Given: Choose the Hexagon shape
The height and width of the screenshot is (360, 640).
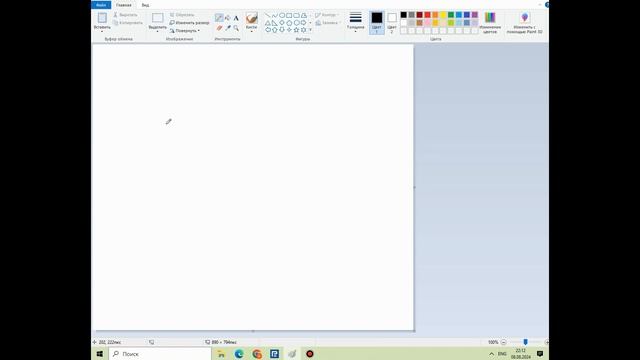Looking at the screenshot, I should pyautogui.click(x=296, y=23).
